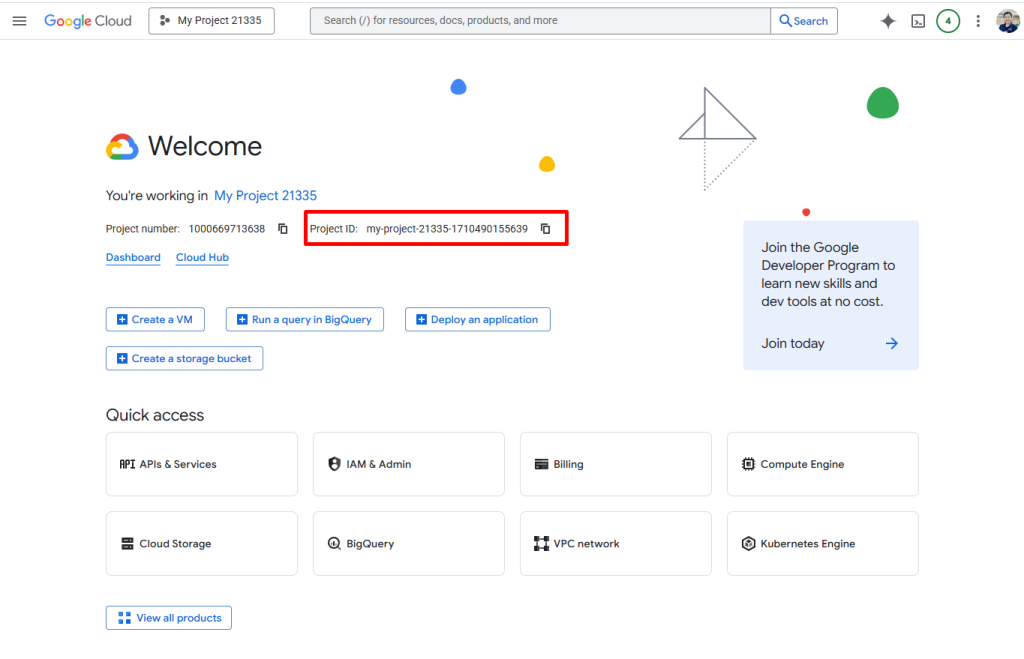Click Deploy an application button
Image resolution: width=1024 pixels, height=659 pixels.
pyautogui.click(x=477, y=319)
